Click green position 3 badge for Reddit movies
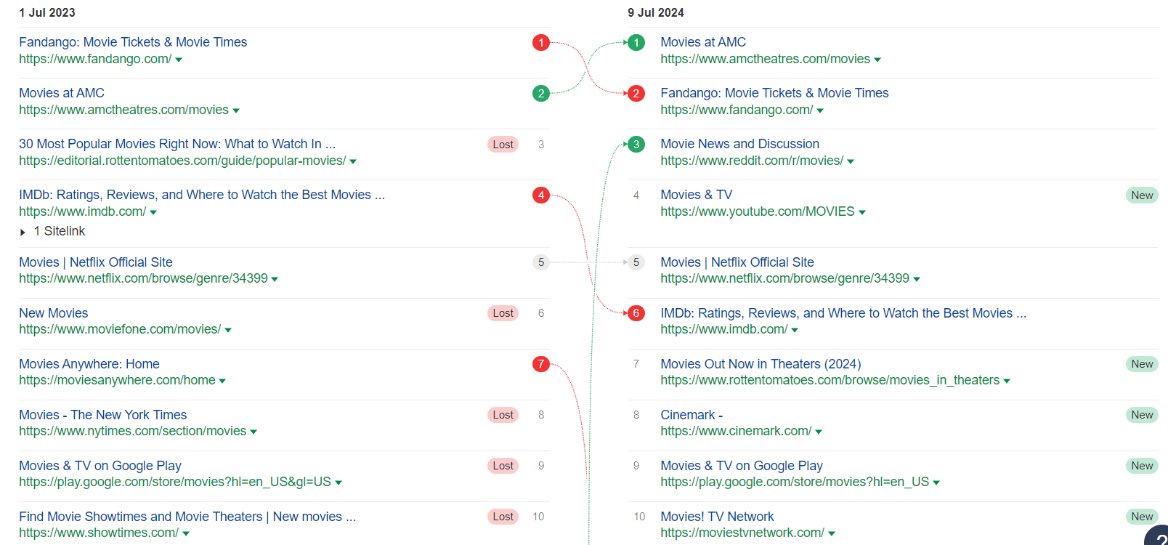The height and width of the screenshot is (545, 1168). (x=635, y=144)
